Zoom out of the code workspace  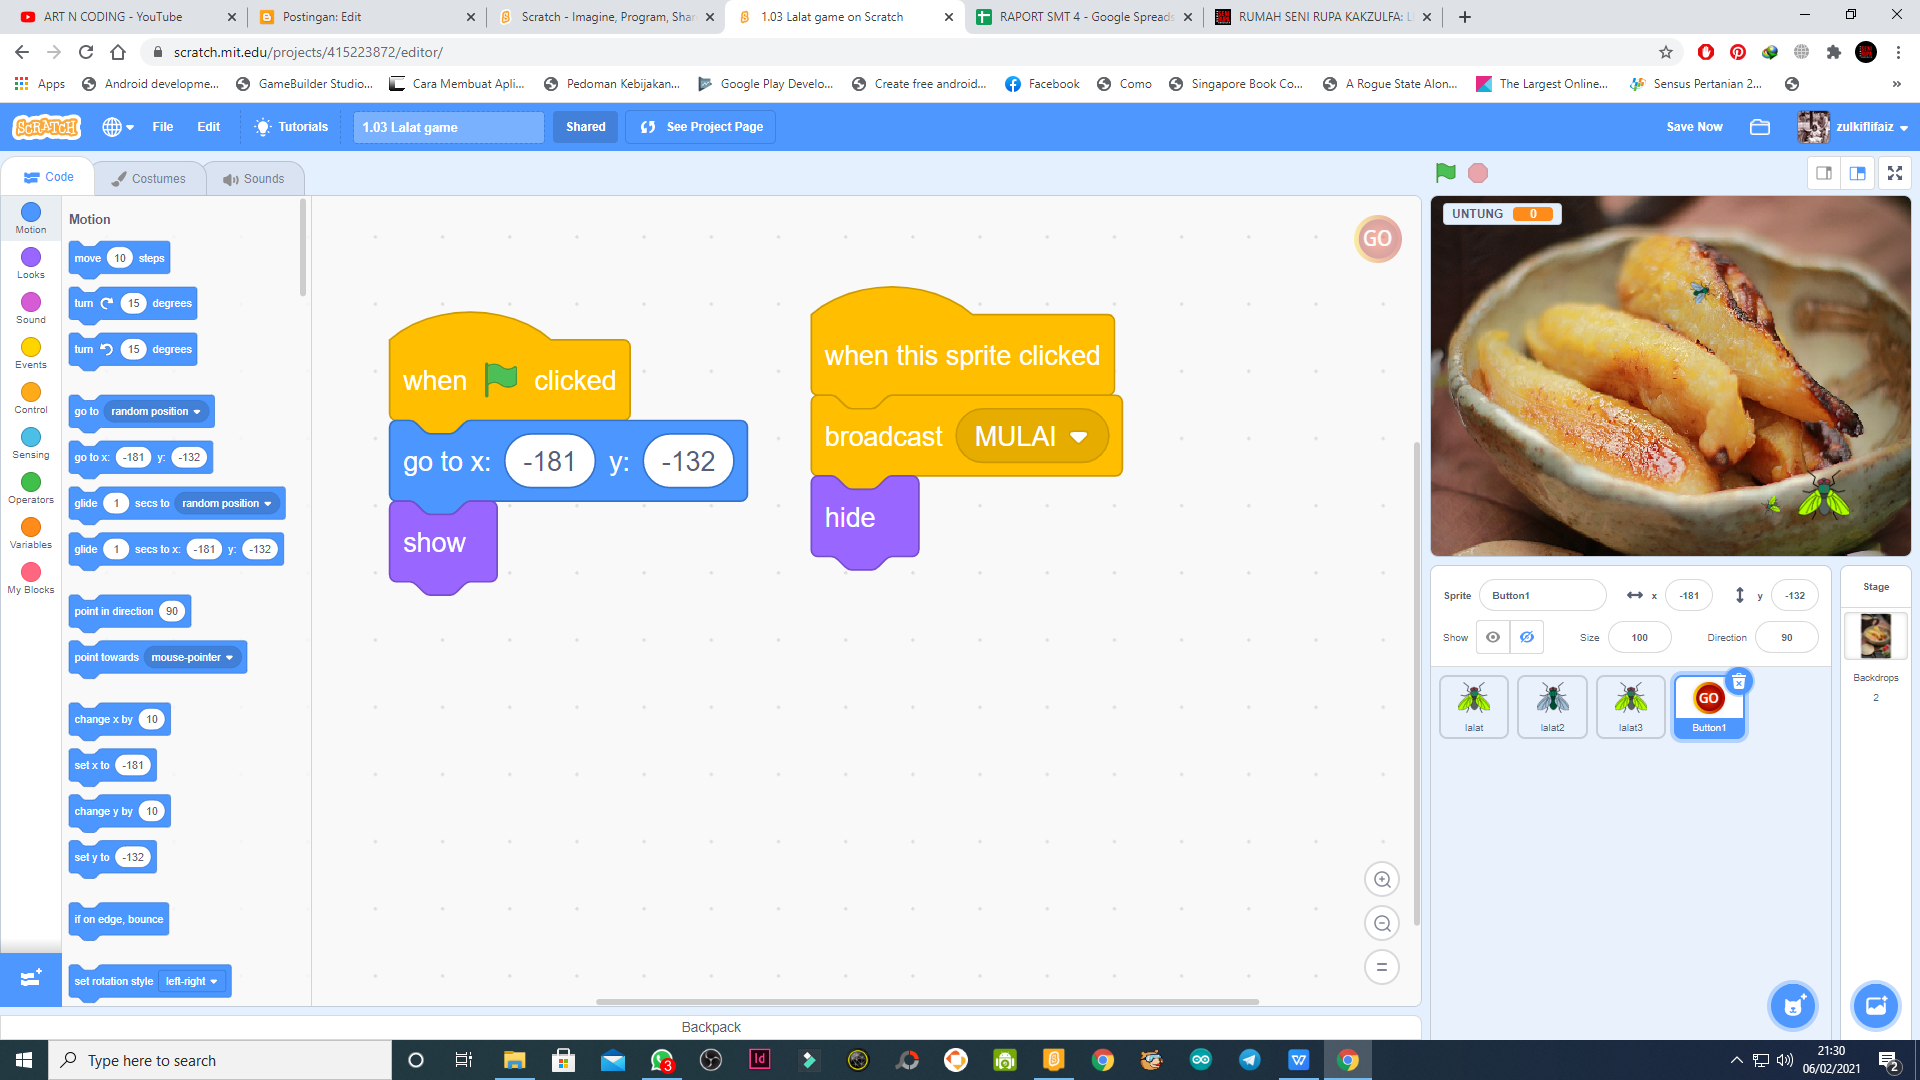tap(1382, 923)
